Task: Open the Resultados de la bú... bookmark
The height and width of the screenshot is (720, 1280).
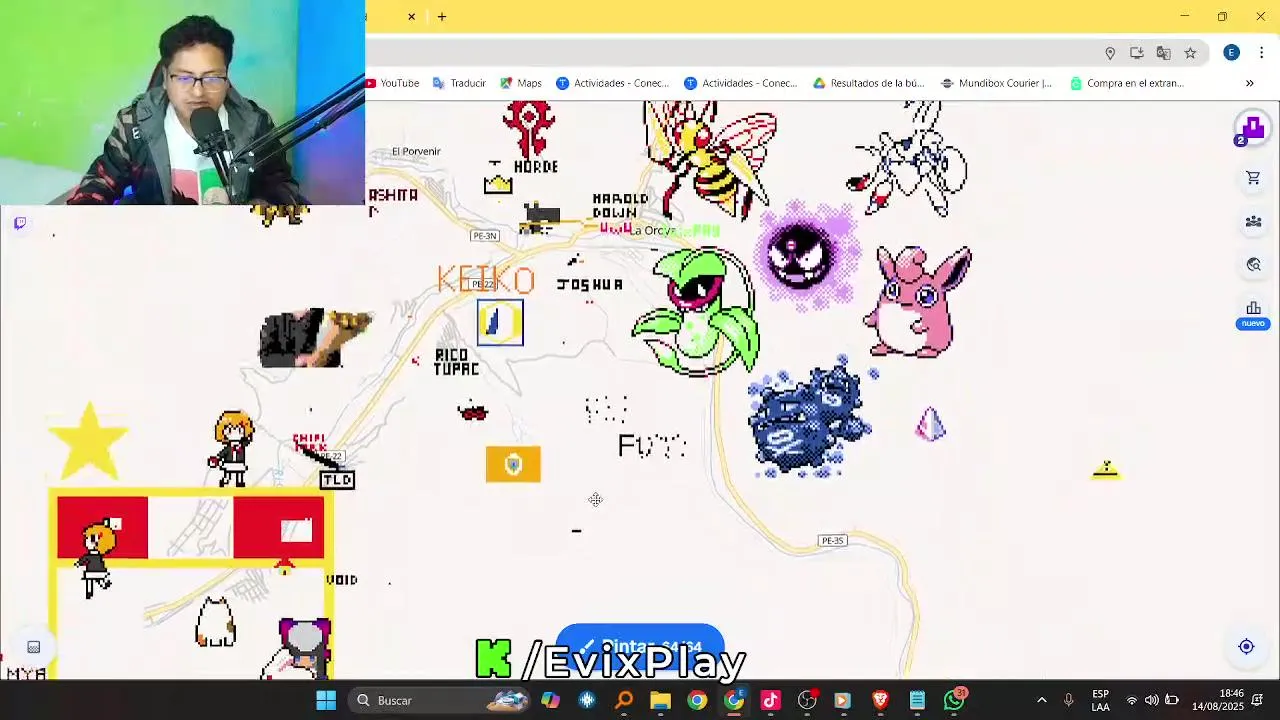Action: click(868, 83)
